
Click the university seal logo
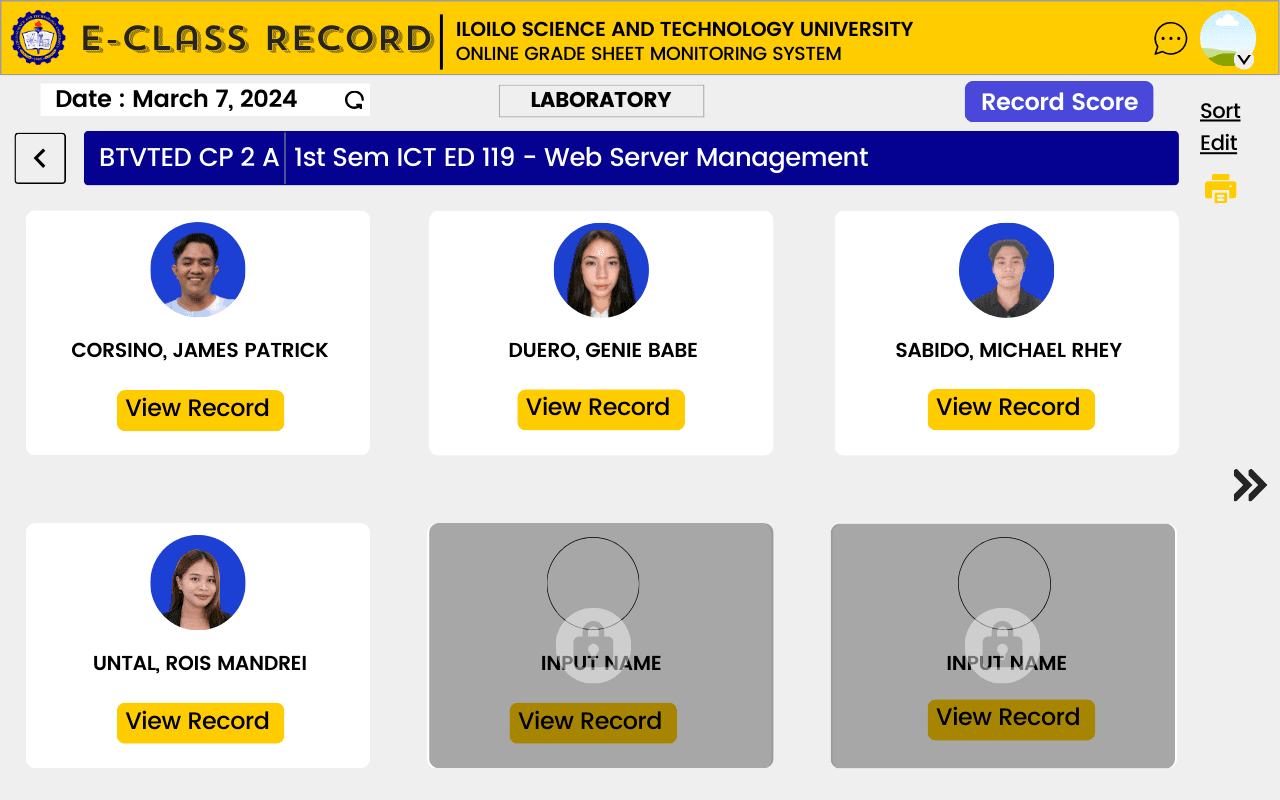38,38
